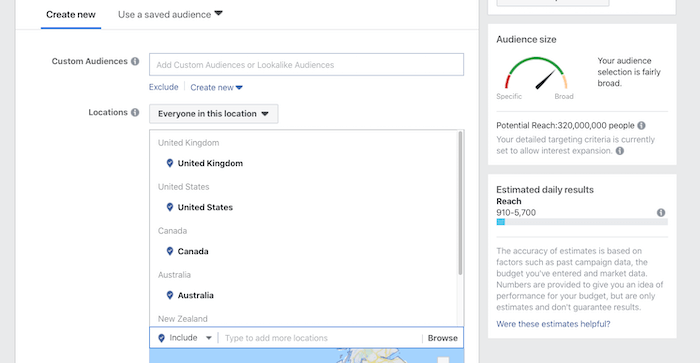Switch to Create new tab
Screen dimensions: 700x363
71,15
